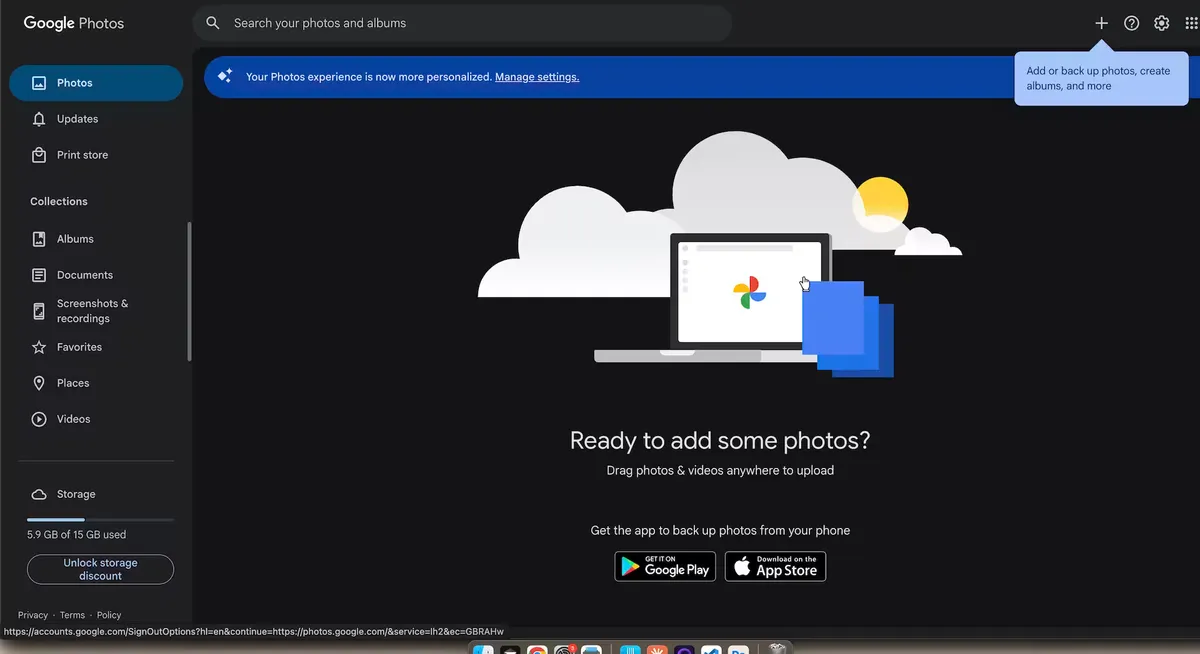
Task: Click the Places map pin icon
Action: point(39,383)
